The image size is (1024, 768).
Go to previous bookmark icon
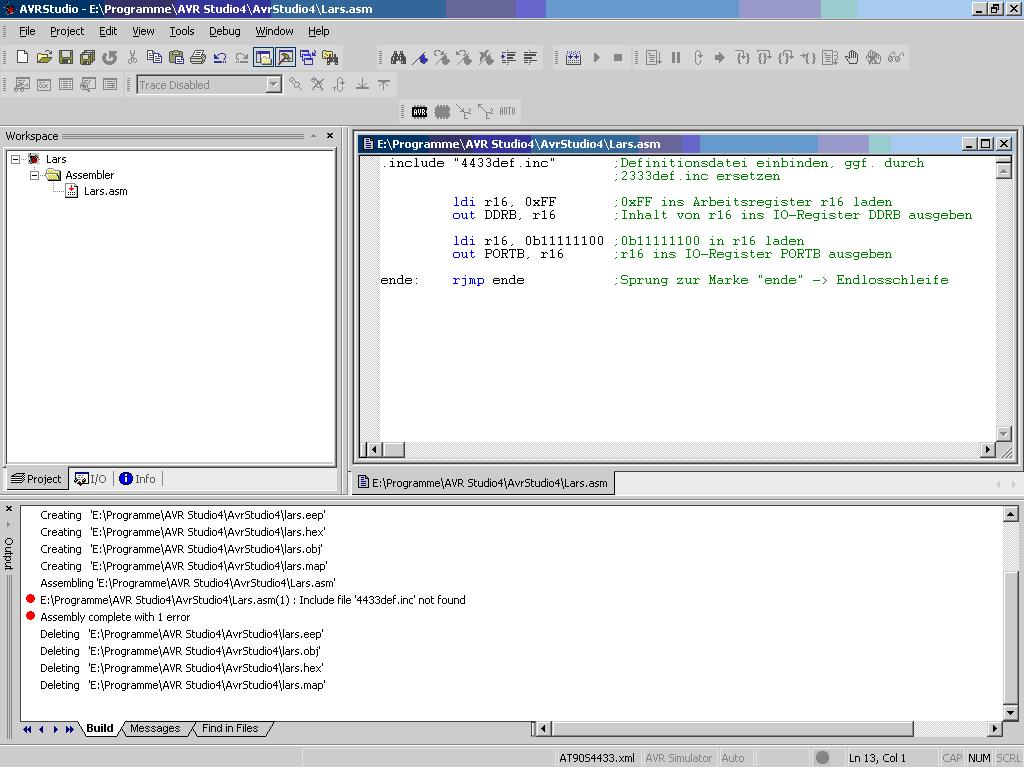pos(464,57)
